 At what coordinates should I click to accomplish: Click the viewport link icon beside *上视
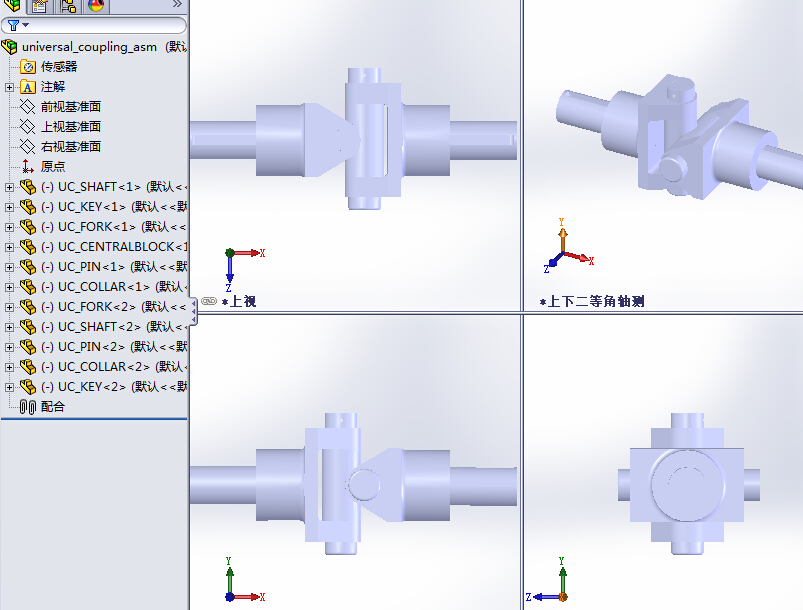209,301
